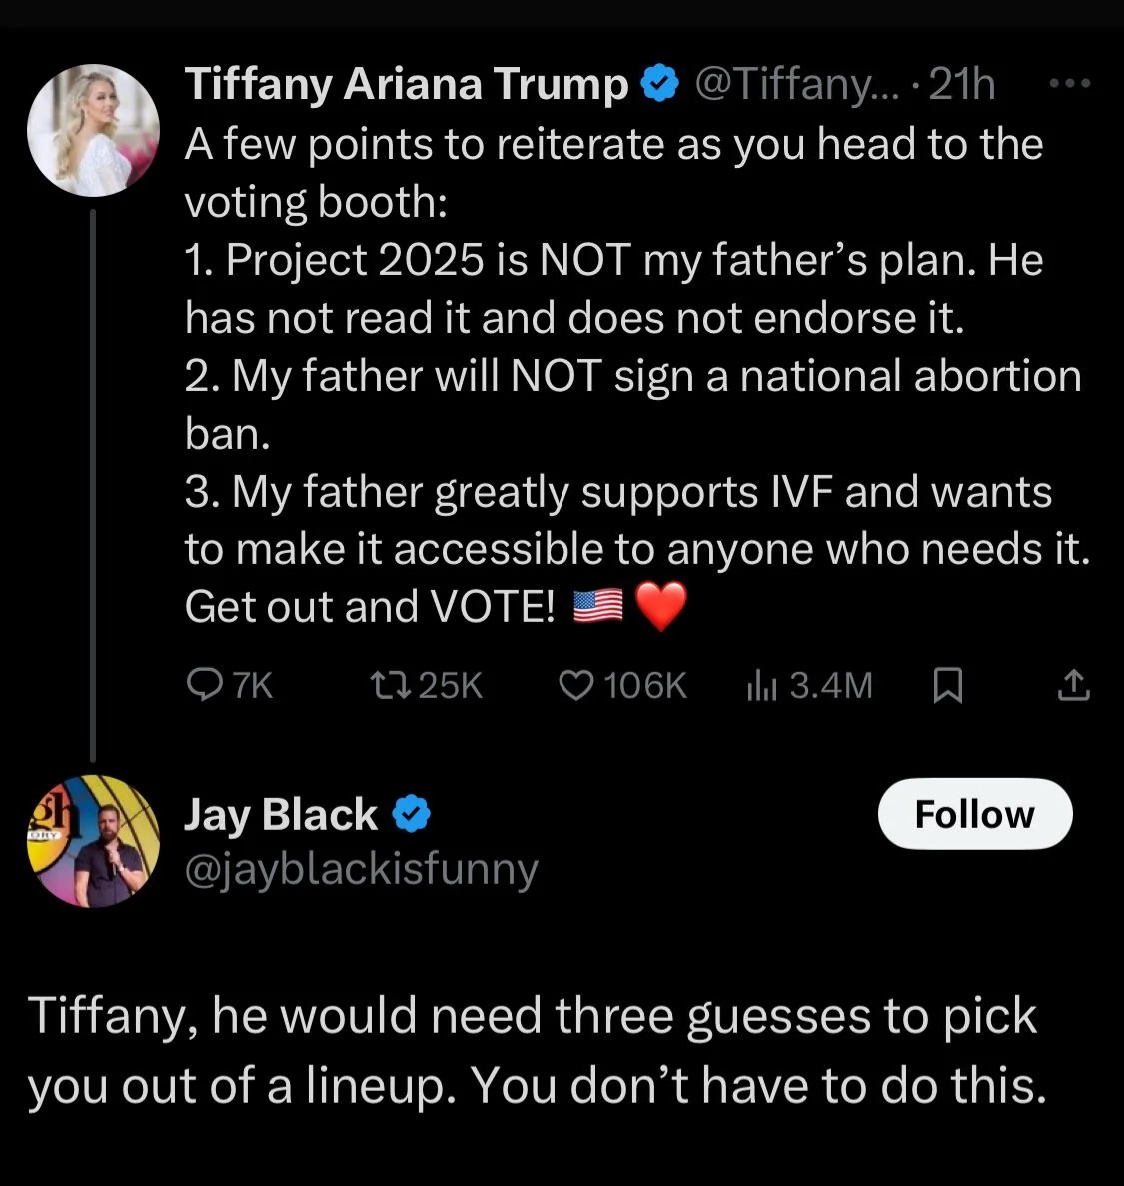
Task: Open the @jayblackisfunny handle
Action: click(362, 870)
